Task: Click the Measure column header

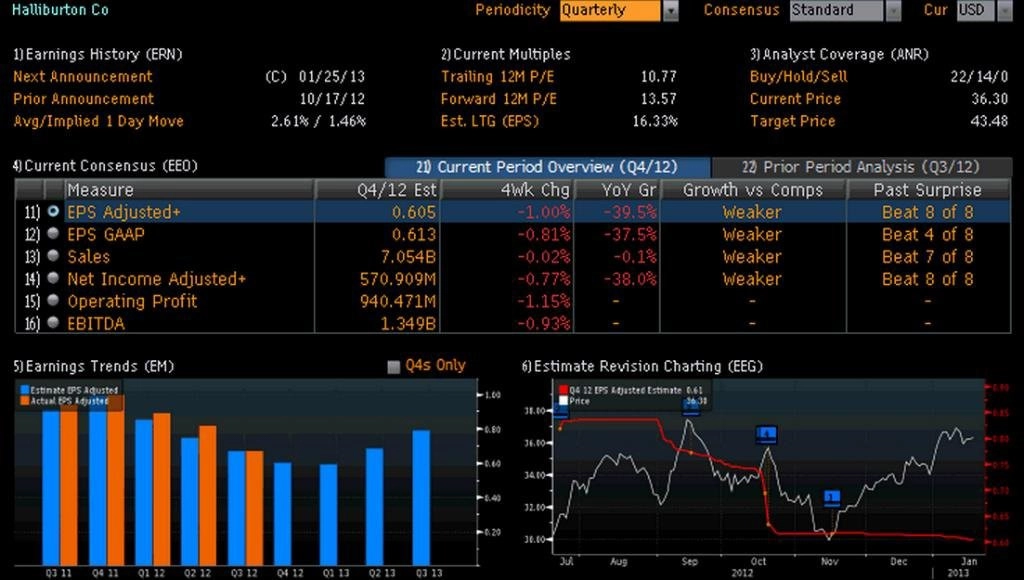Action: 189,190
